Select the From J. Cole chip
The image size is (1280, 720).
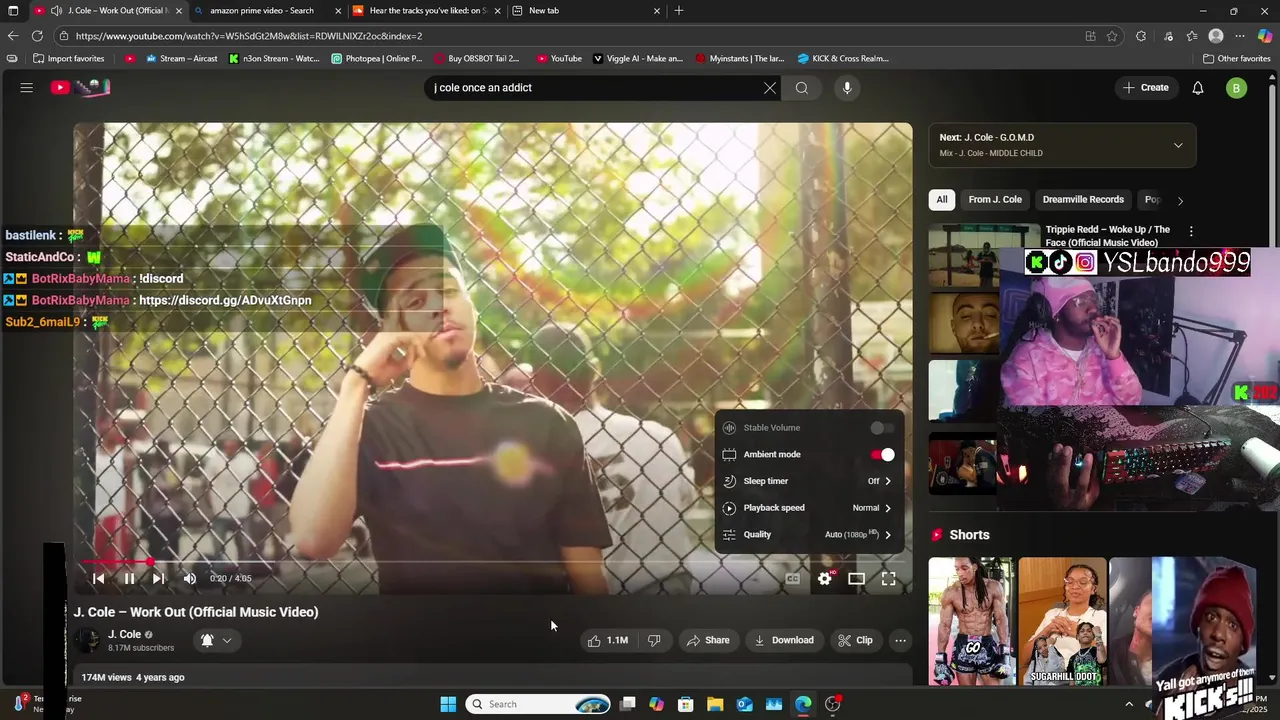coord(995,199)
